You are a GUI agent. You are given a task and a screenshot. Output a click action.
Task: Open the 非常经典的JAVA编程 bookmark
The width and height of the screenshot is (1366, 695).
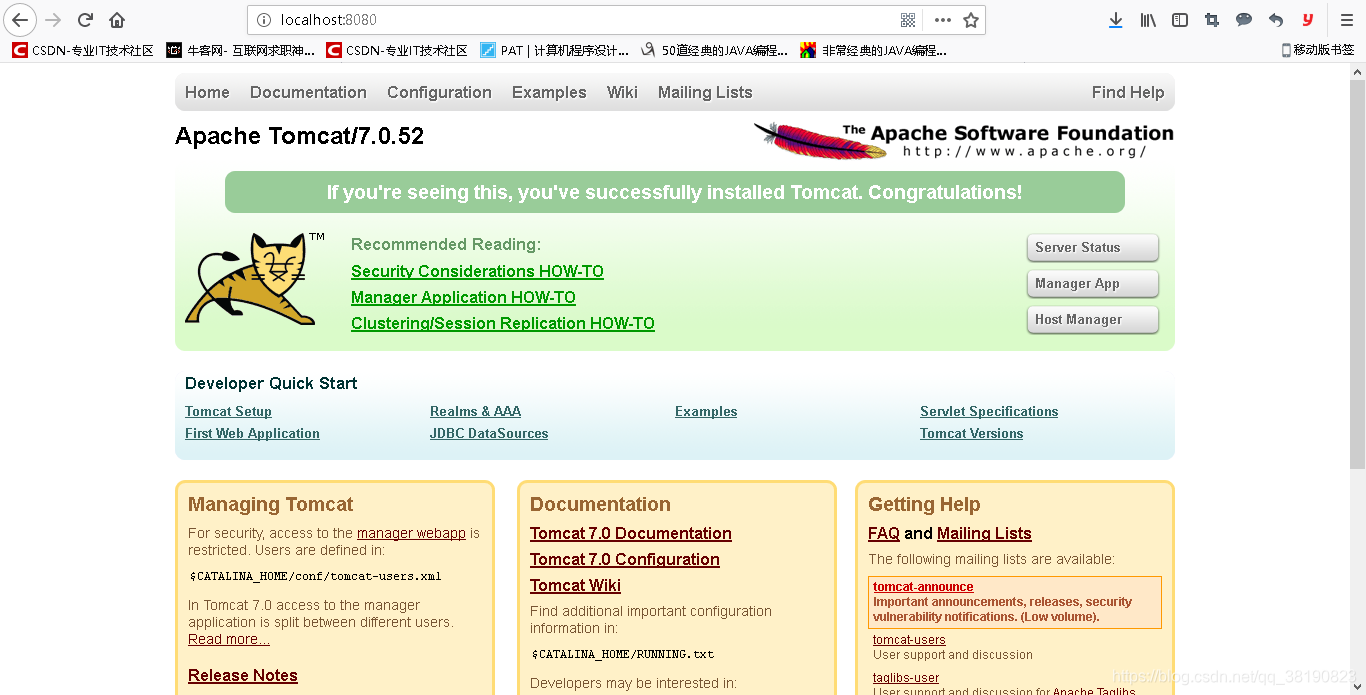point(874,50)
